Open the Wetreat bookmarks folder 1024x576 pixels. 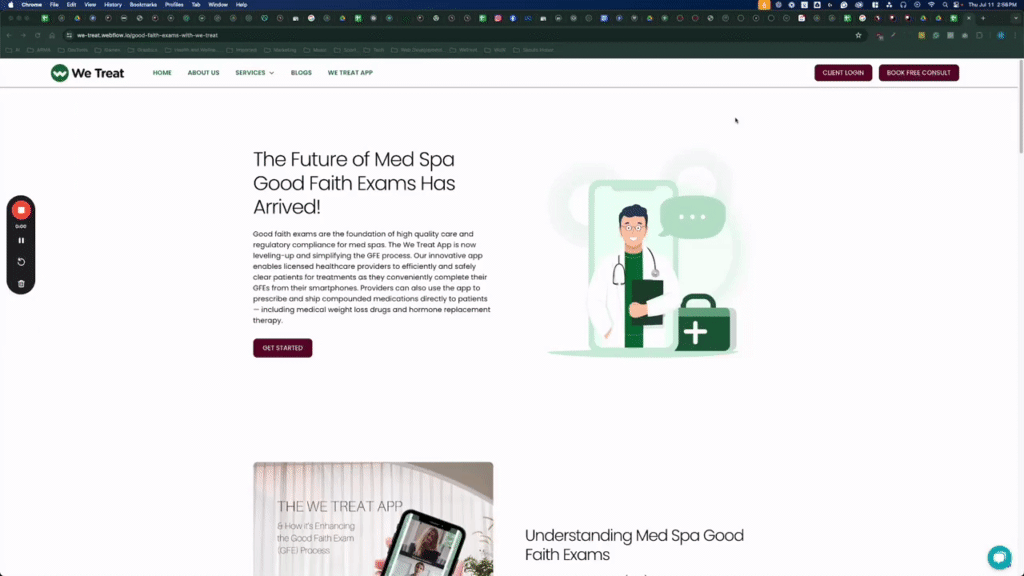point(464,50)
